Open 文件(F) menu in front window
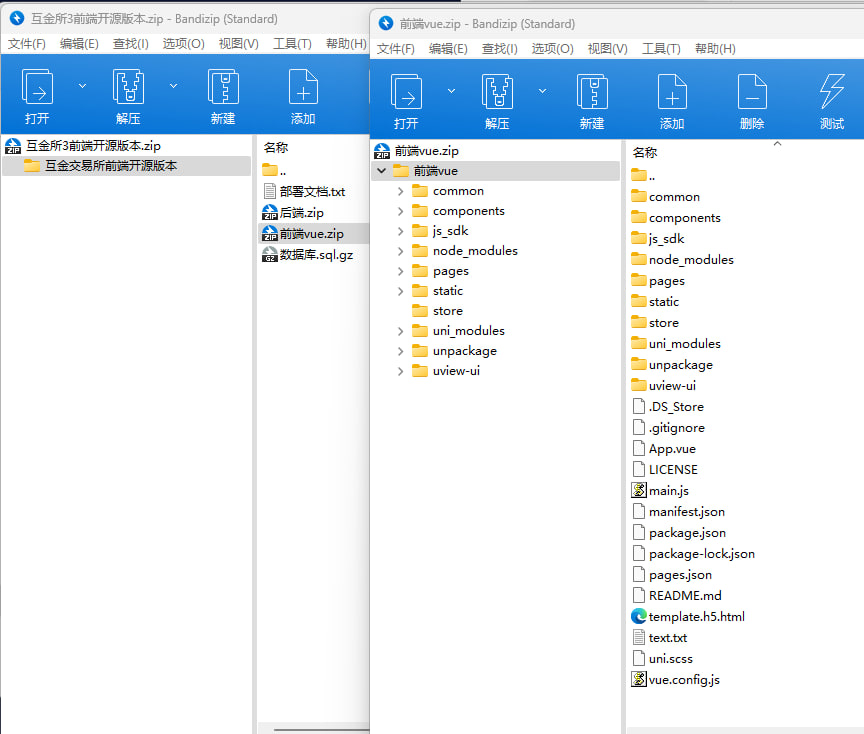The image size is (864, 734). pyautogui.click(x=396, y=48)
